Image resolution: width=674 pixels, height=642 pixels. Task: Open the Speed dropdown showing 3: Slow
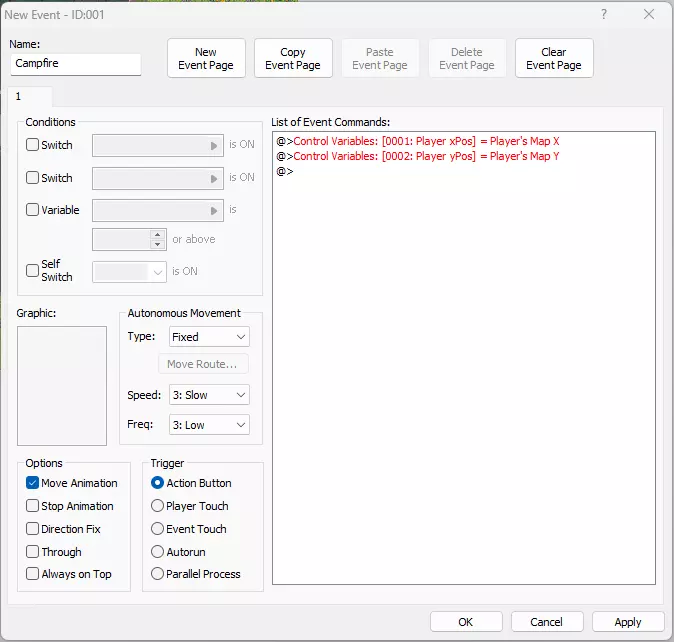pyautogui.click(x=209, y=395)
